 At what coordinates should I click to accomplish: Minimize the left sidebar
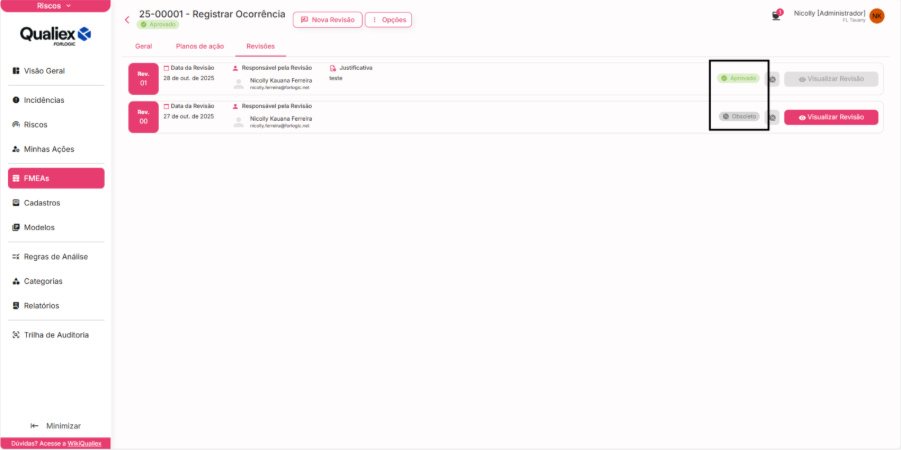(56, 425)
